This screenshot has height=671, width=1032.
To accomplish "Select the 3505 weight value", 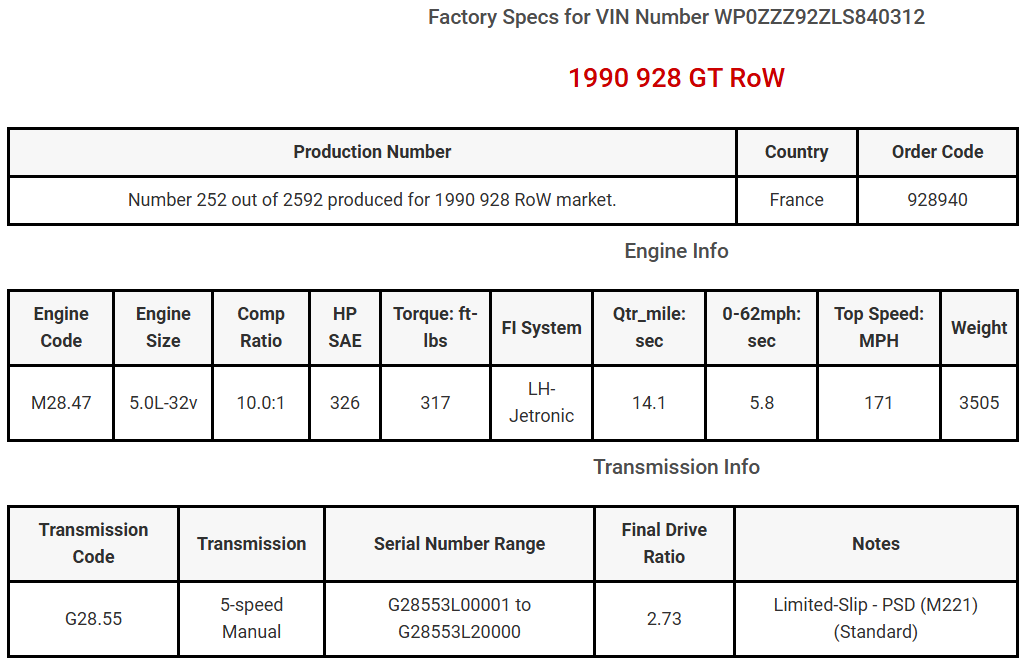I will pos(979,403).
